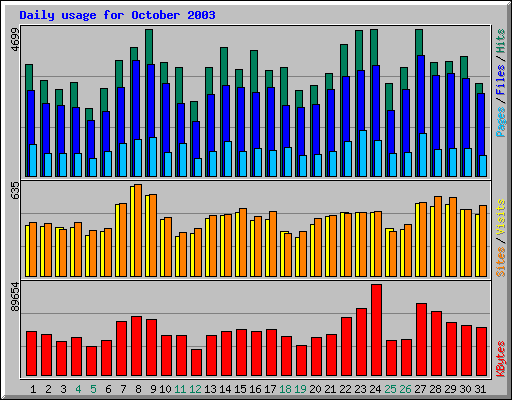The width and height of the screenshot is (512, 400).
Task: Click the 'Daily usage for October 2003' title
Action: (117, 15)
